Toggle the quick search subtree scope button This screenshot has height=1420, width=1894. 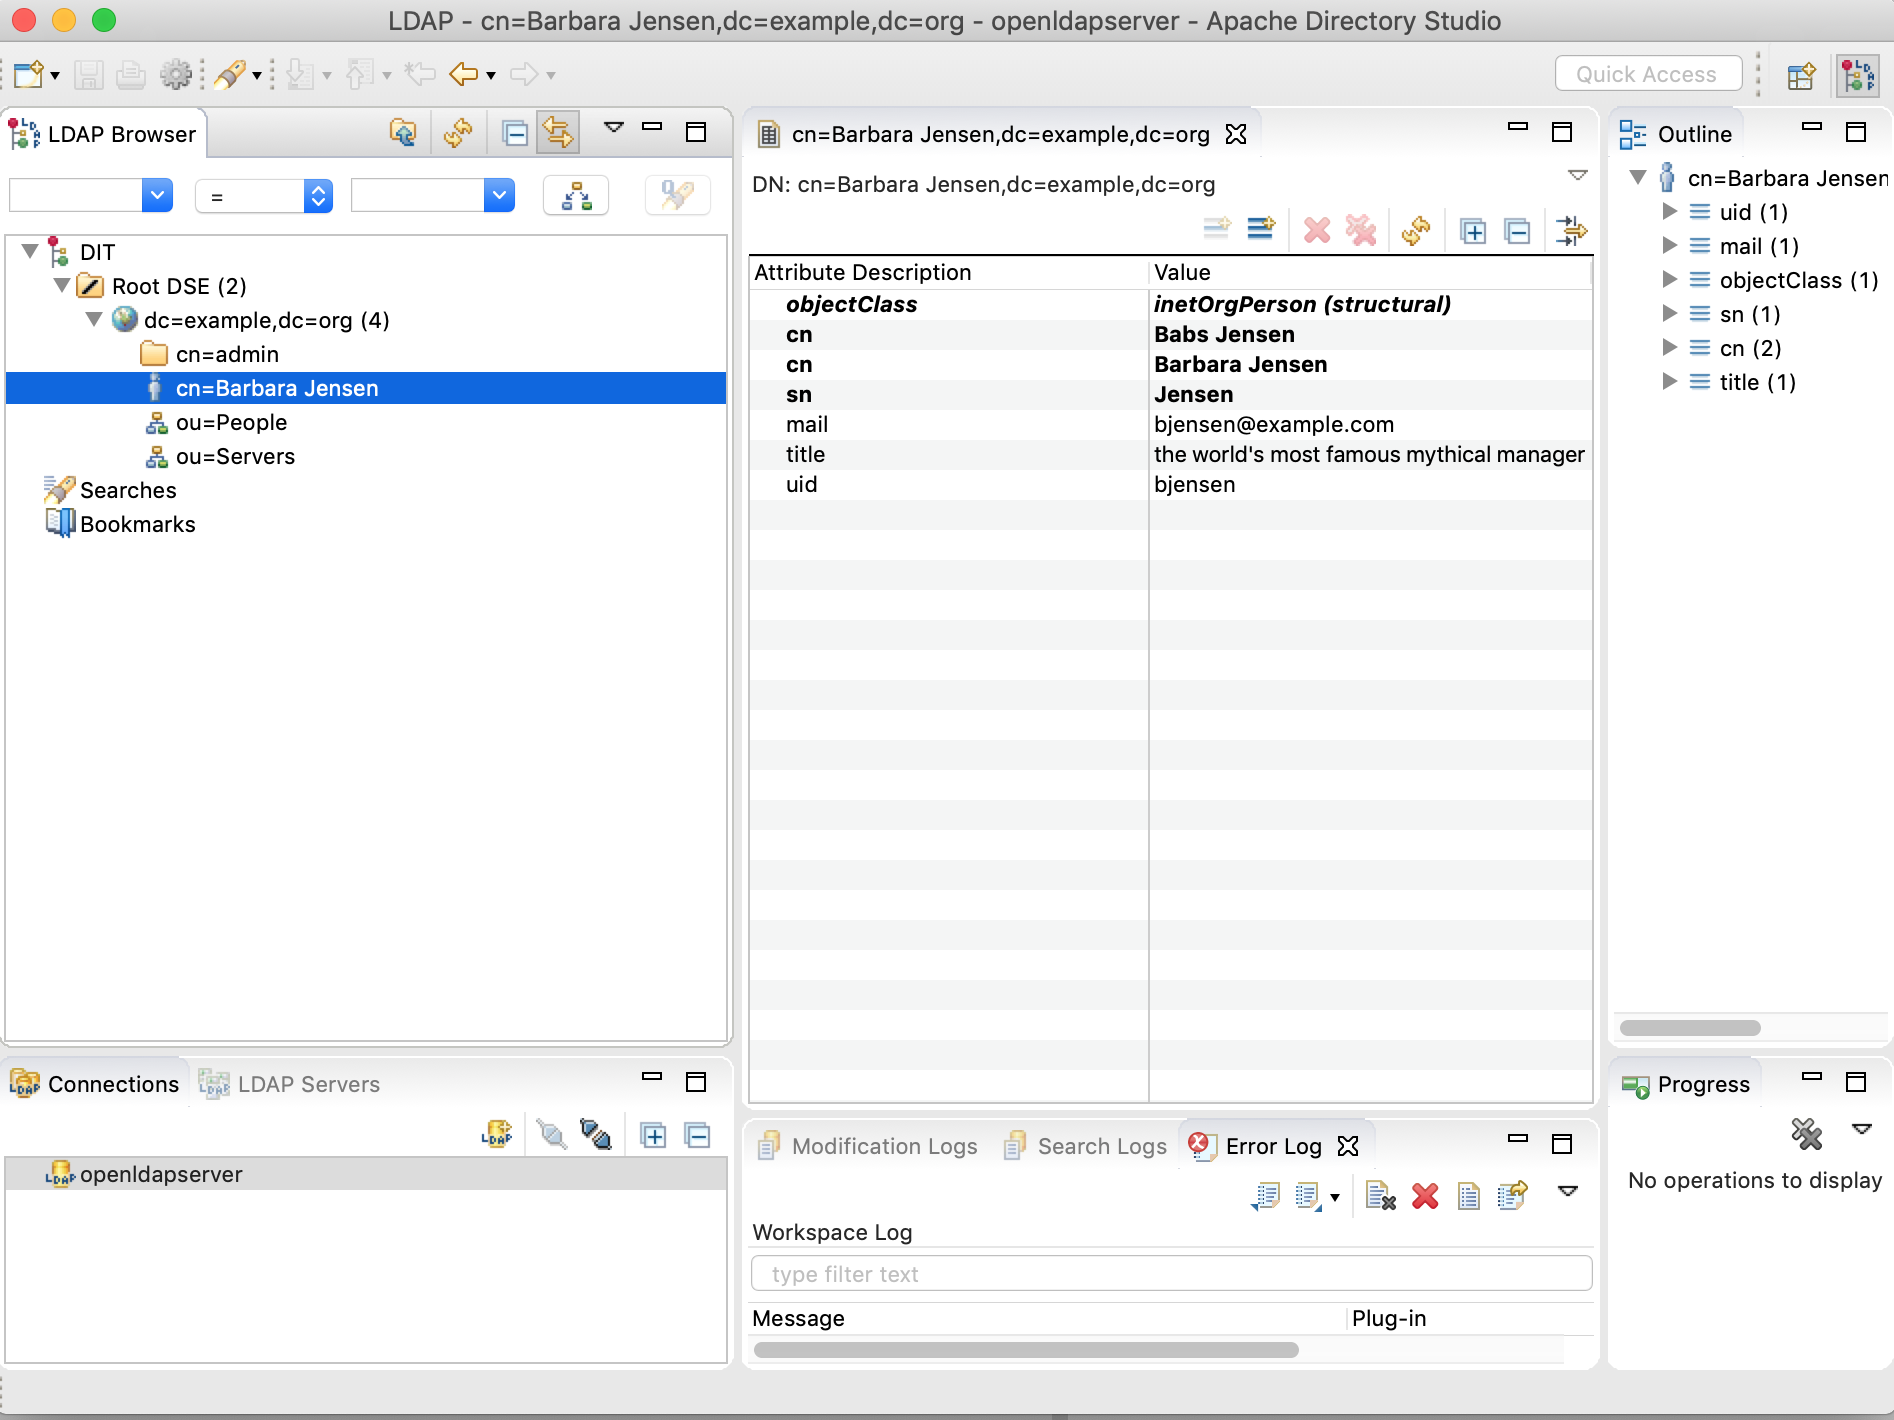576,195
